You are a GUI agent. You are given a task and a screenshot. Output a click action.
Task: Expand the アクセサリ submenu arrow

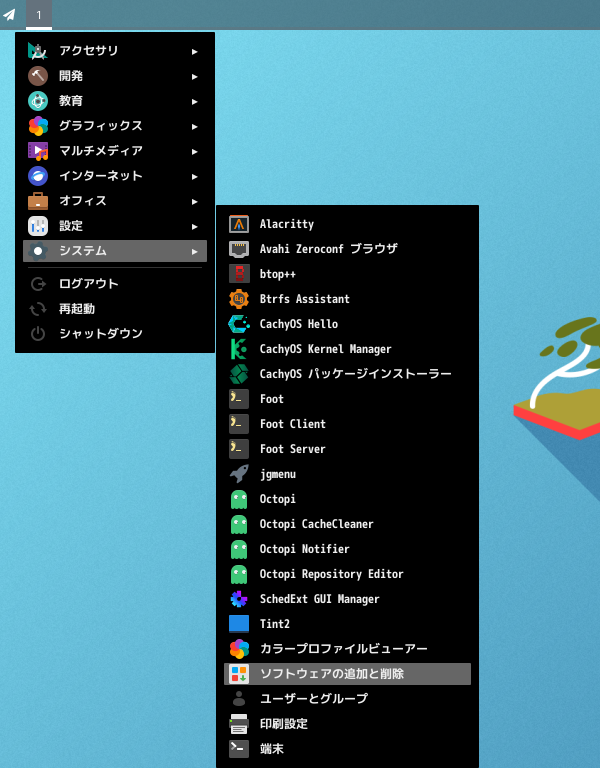click(194, 51)
